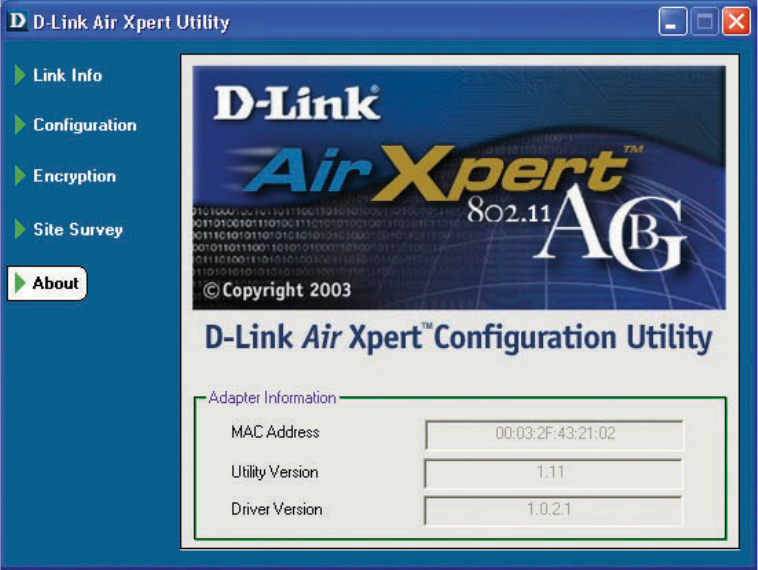Select the About tab button

click(x=47, y=283)
